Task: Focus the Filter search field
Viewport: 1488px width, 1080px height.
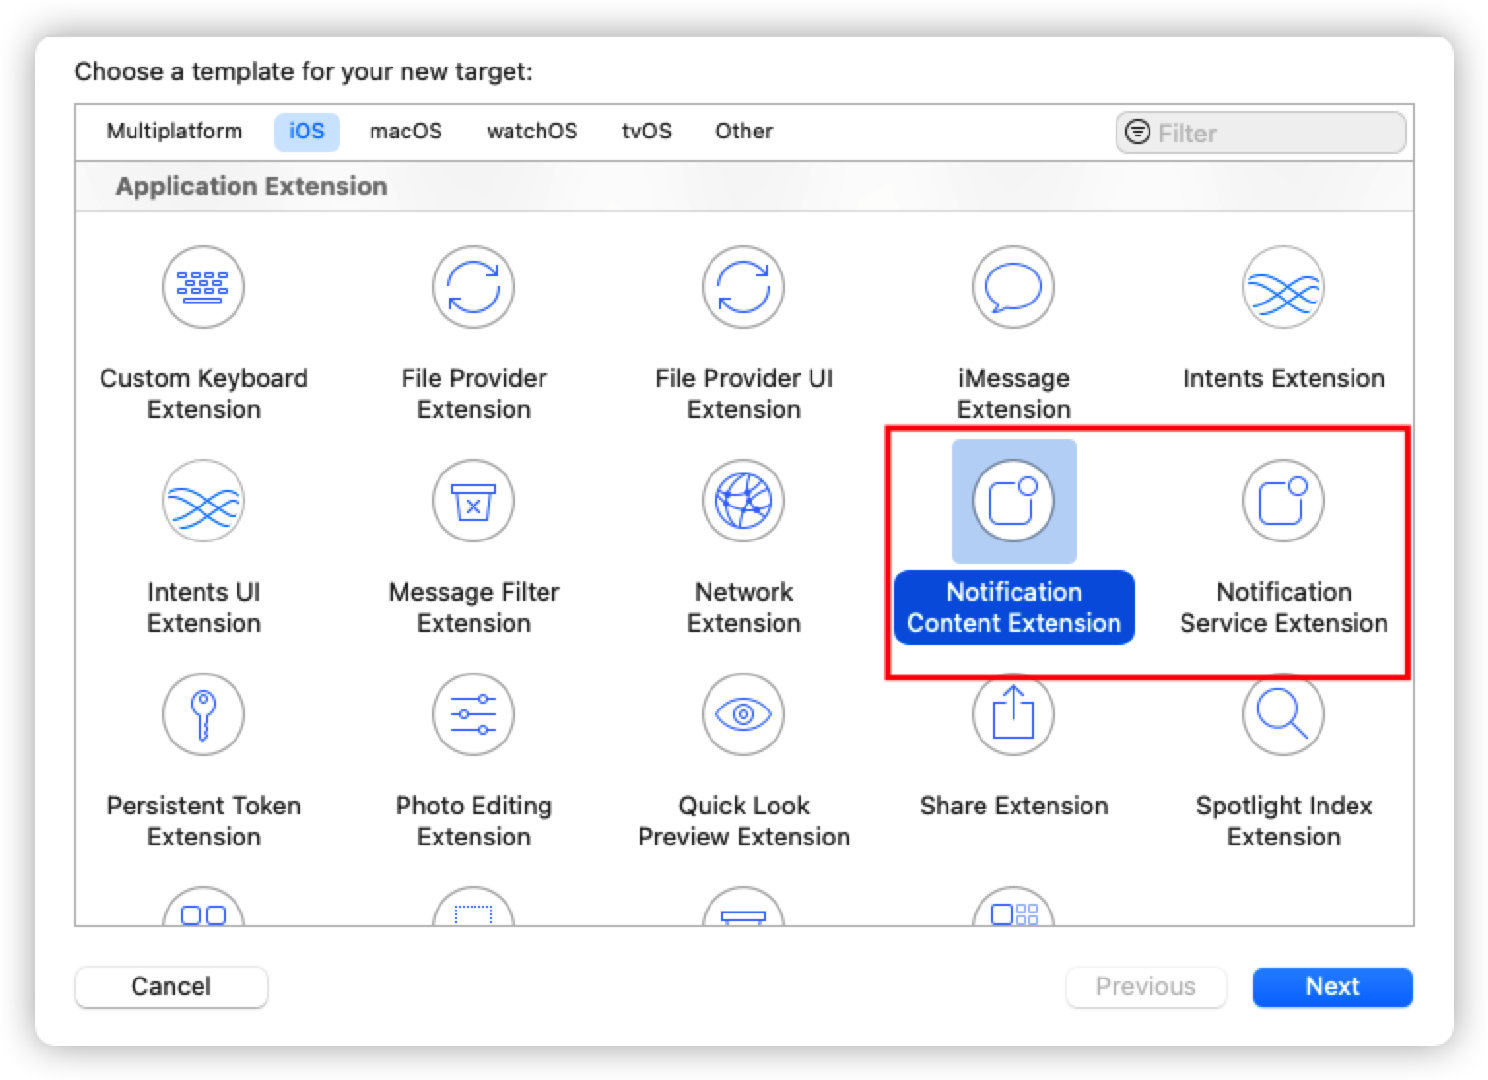Action: click(1261, 132)
